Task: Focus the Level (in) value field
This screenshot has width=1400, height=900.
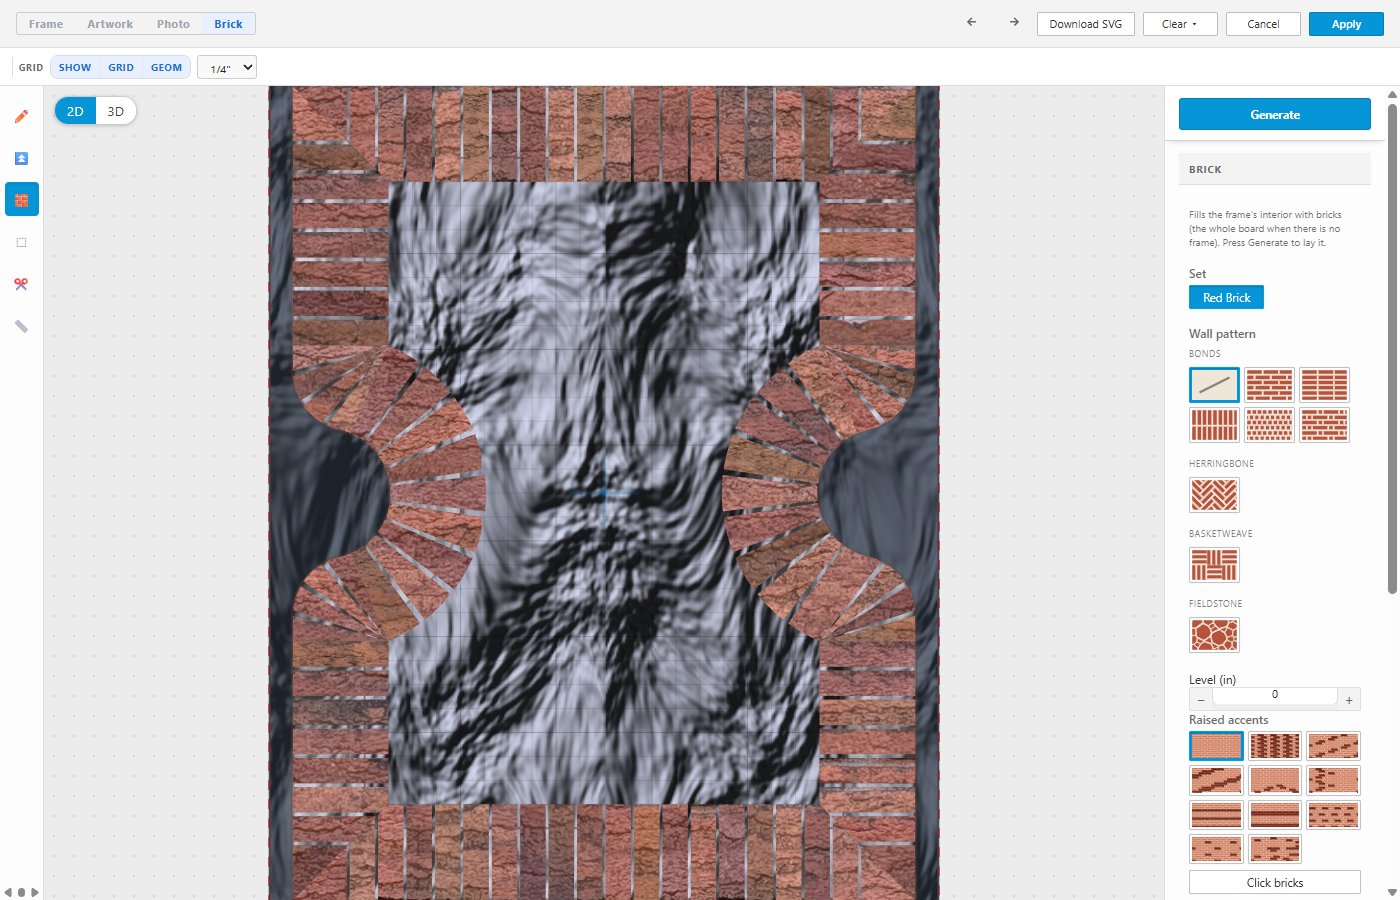Action: click(1275, 695)
